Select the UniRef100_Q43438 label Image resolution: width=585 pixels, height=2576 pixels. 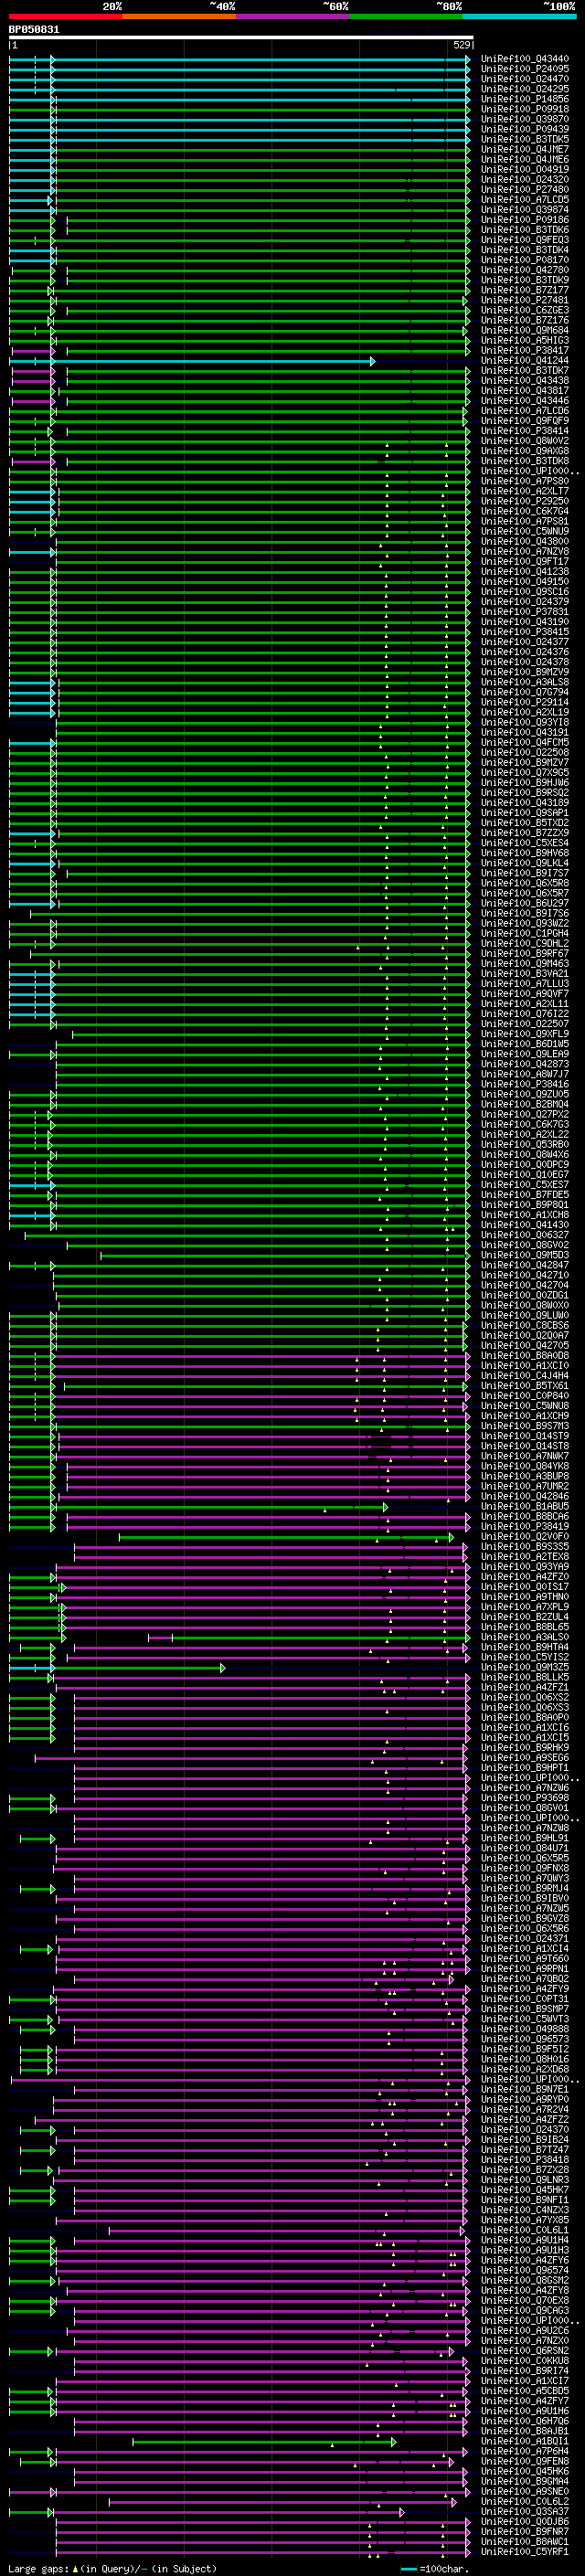click(x=525, y=380)
